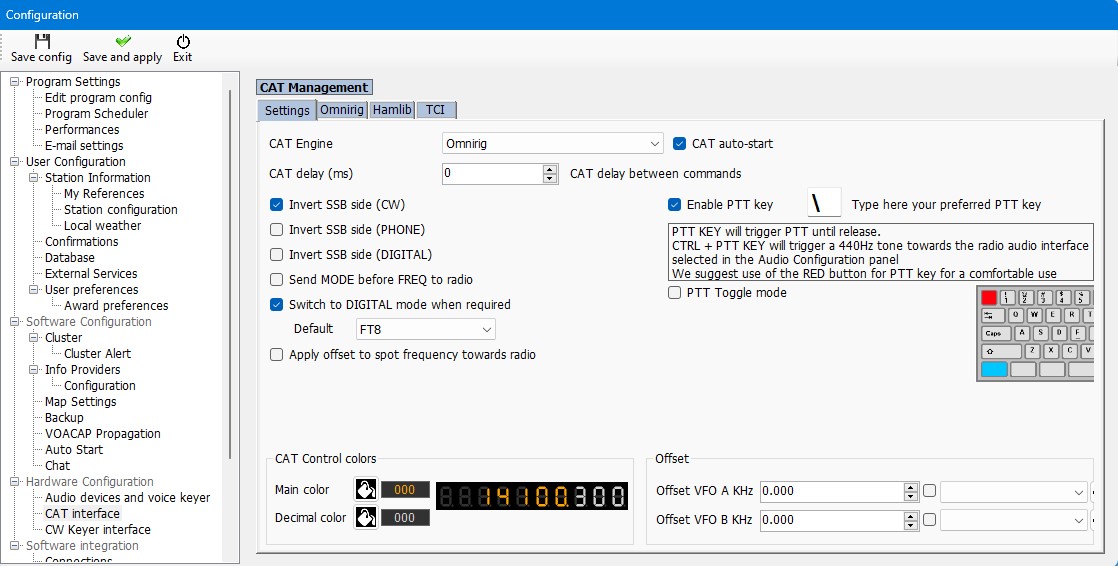Open the Default digital mode FT8 dropdown
The height and width of the screenshot is (566, 1118).
(426, 329)
